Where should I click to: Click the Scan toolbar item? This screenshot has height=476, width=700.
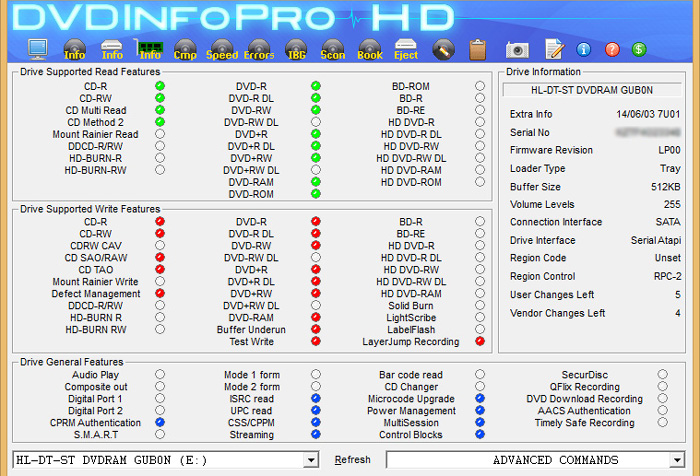(333, 49)
